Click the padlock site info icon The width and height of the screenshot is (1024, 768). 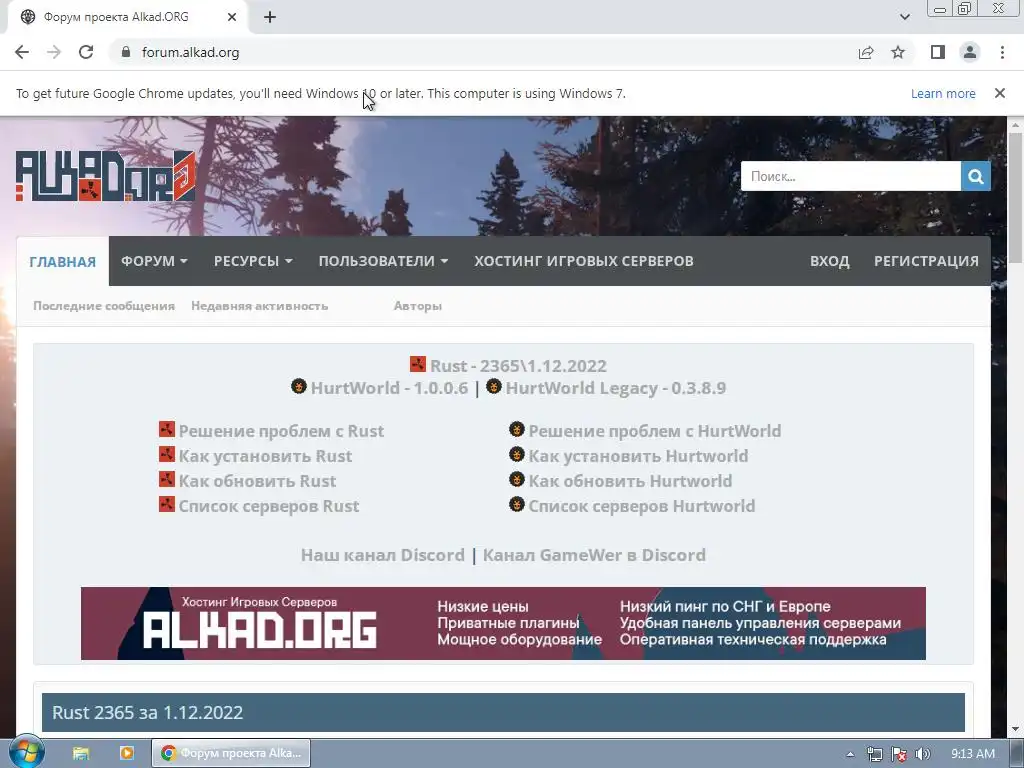pyautogui.click(x=126, y=52)
